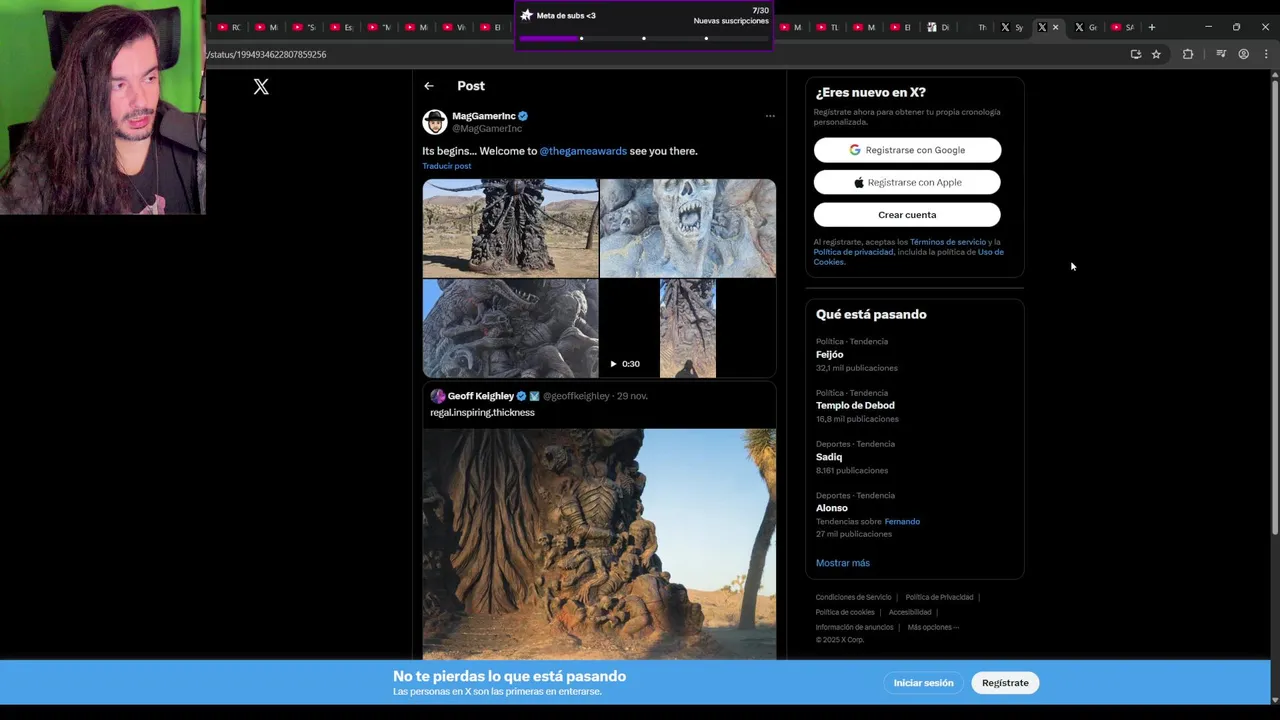The width and height of the screenshot is (1280, 720).
Task: Click MagGamerInc's profile avatar
Action: [x=435, y=122]
